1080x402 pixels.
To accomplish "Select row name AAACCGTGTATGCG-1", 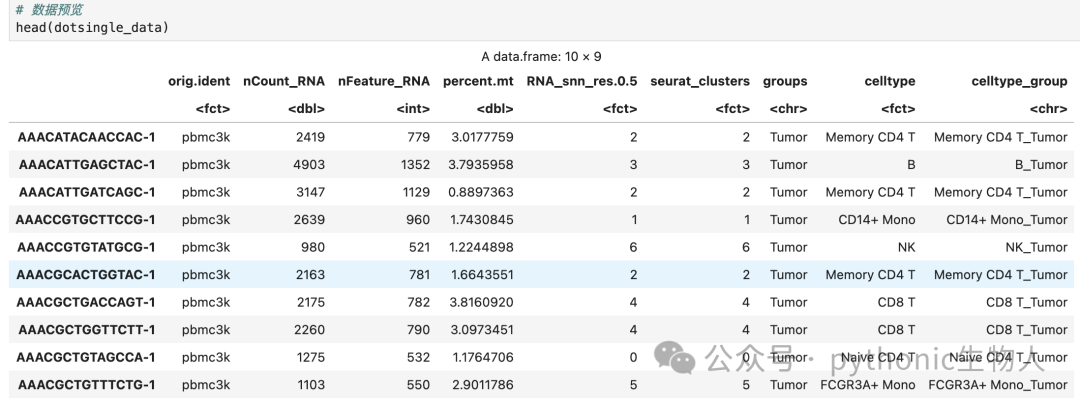I will click(x=86, y=247).
